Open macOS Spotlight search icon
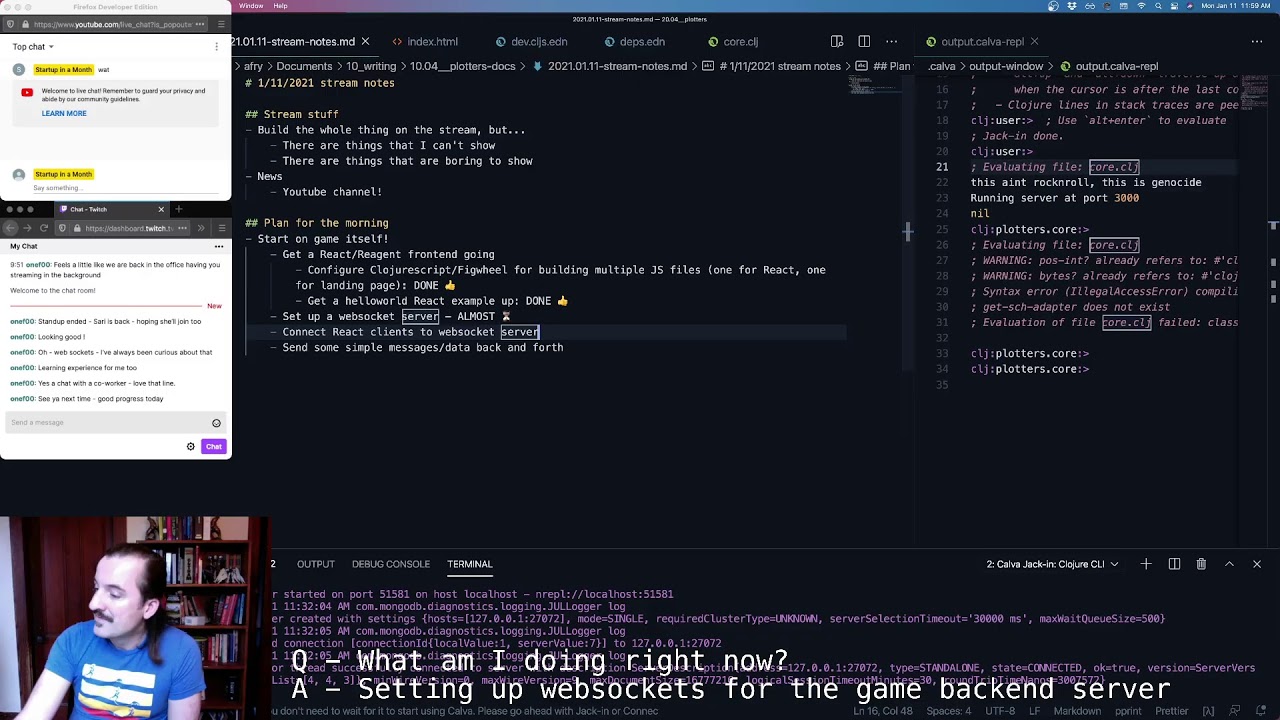The height and width of the screenshot is (720, 1280). point(1160,6)
